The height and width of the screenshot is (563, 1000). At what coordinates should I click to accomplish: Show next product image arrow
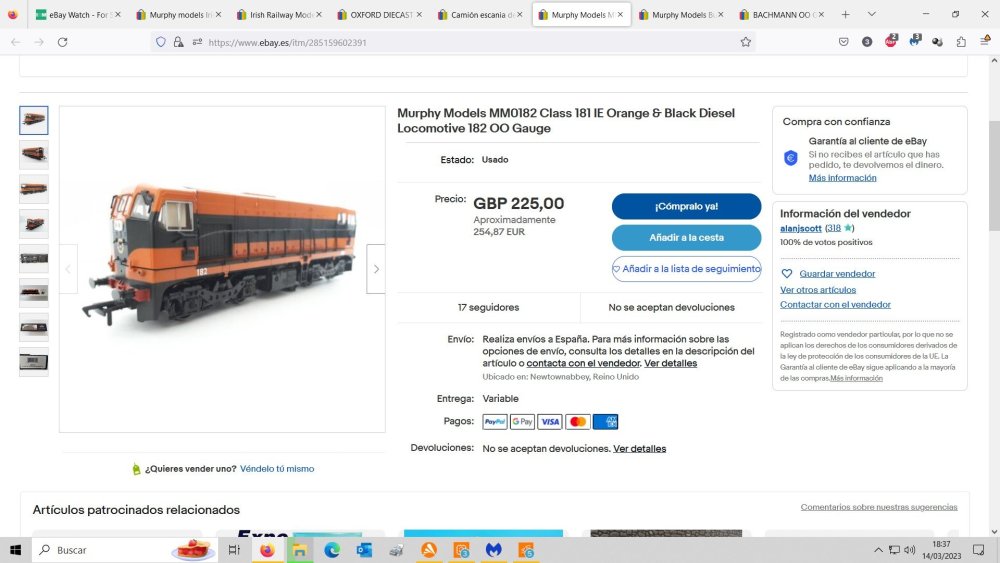(376, 269)
